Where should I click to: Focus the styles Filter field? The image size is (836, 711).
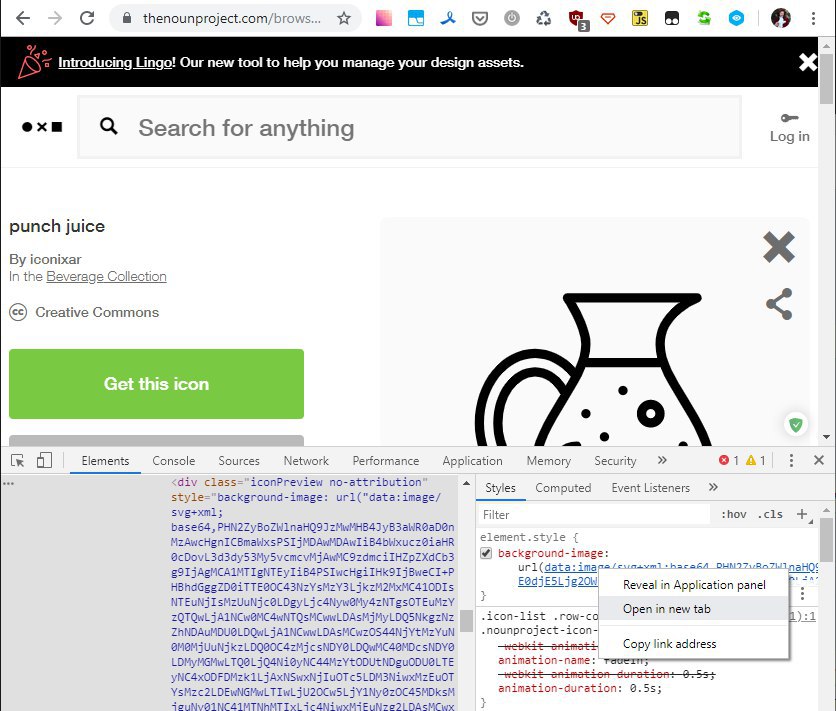point(593,514)
